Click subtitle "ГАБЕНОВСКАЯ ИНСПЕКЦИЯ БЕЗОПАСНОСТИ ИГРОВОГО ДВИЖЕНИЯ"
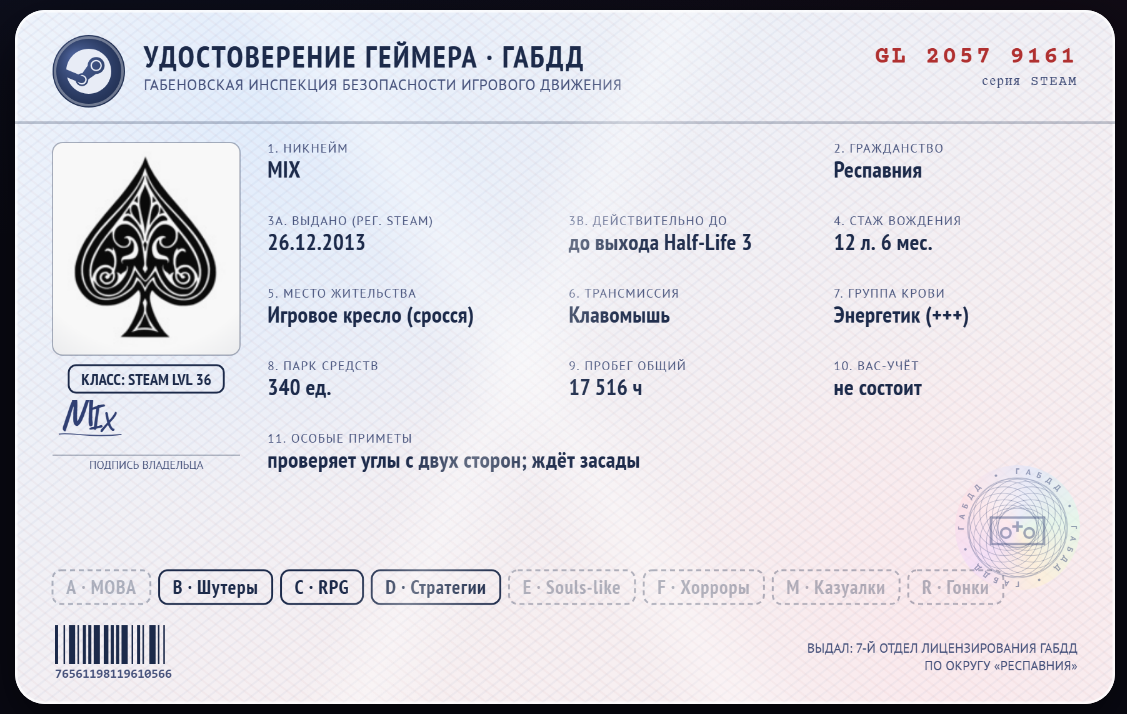The width and height of the screenshot is (1127, 714). (382, 85)
